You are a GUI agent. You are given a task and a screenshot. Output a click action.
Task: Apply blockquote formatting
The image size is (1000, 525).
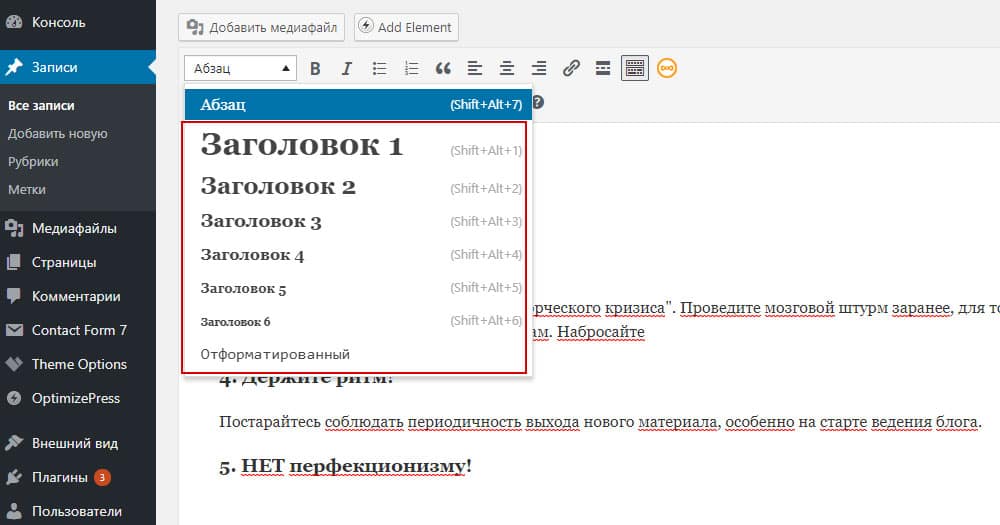tap(443, 69)
